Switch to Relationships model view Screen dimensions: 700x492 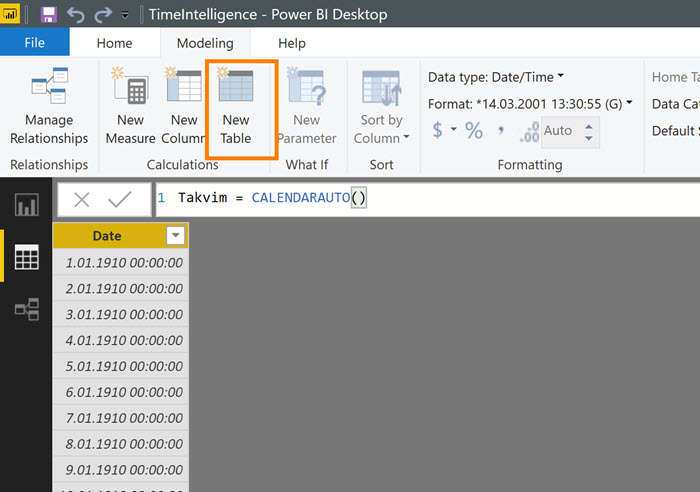click(x=26, y=309)
